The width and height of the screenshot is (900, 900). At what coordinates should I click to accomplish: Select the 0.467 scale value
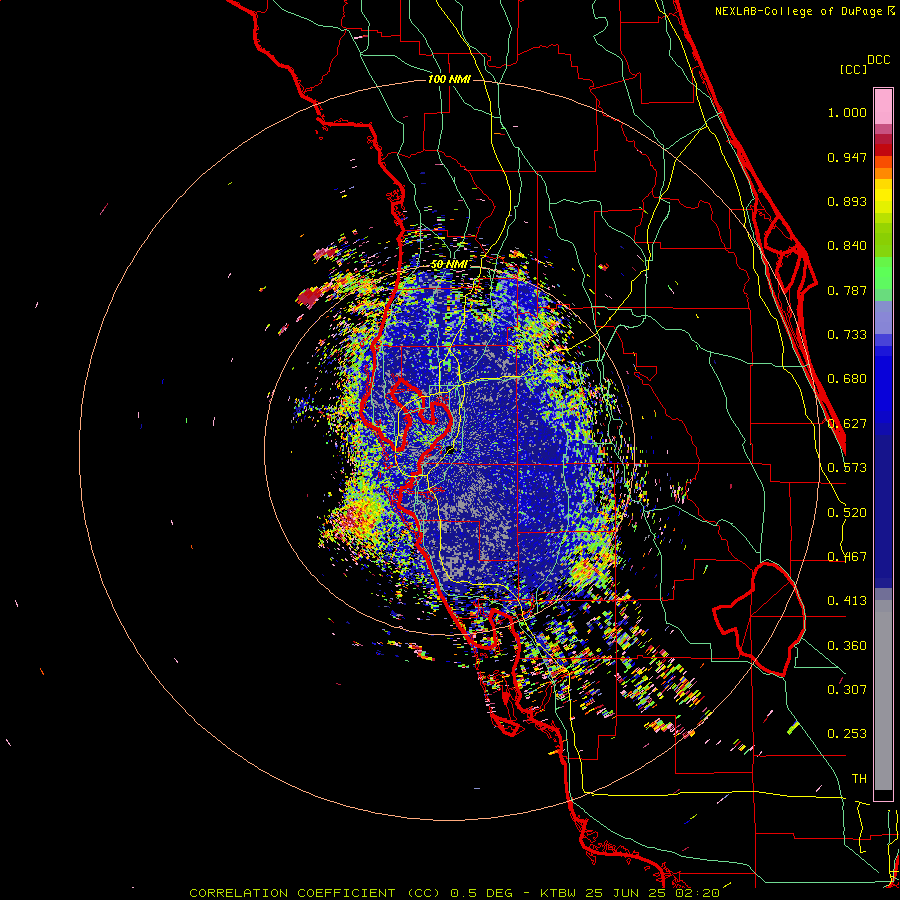(x=847, y=557)
